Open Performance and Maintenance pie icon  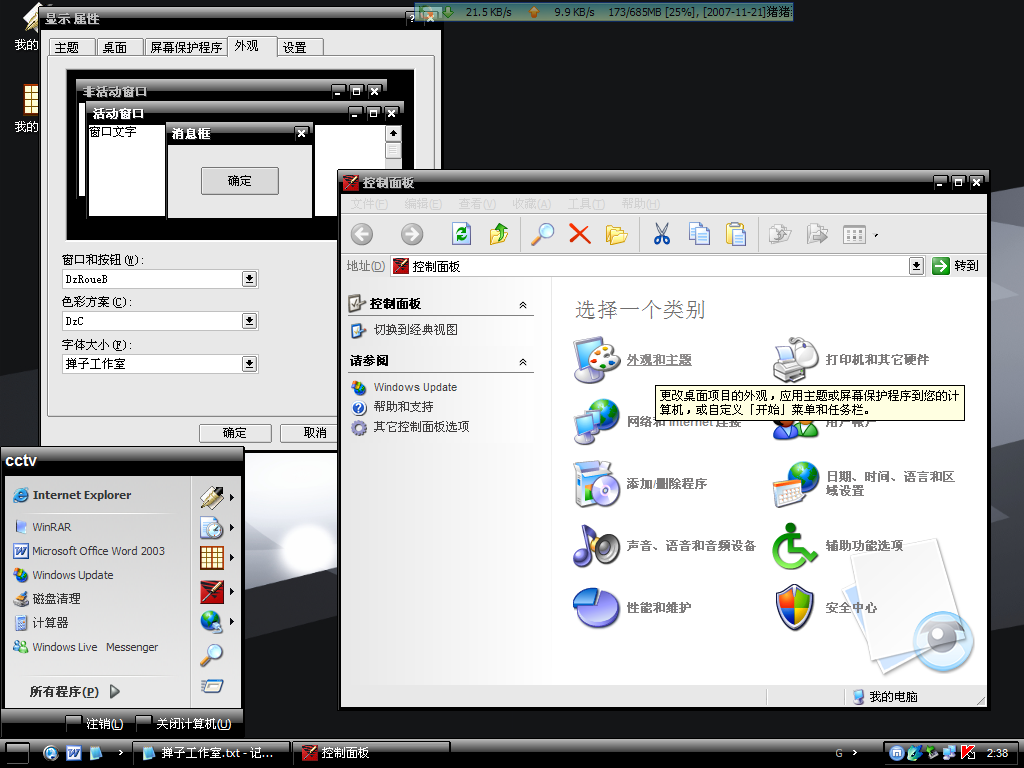point(596,607)
